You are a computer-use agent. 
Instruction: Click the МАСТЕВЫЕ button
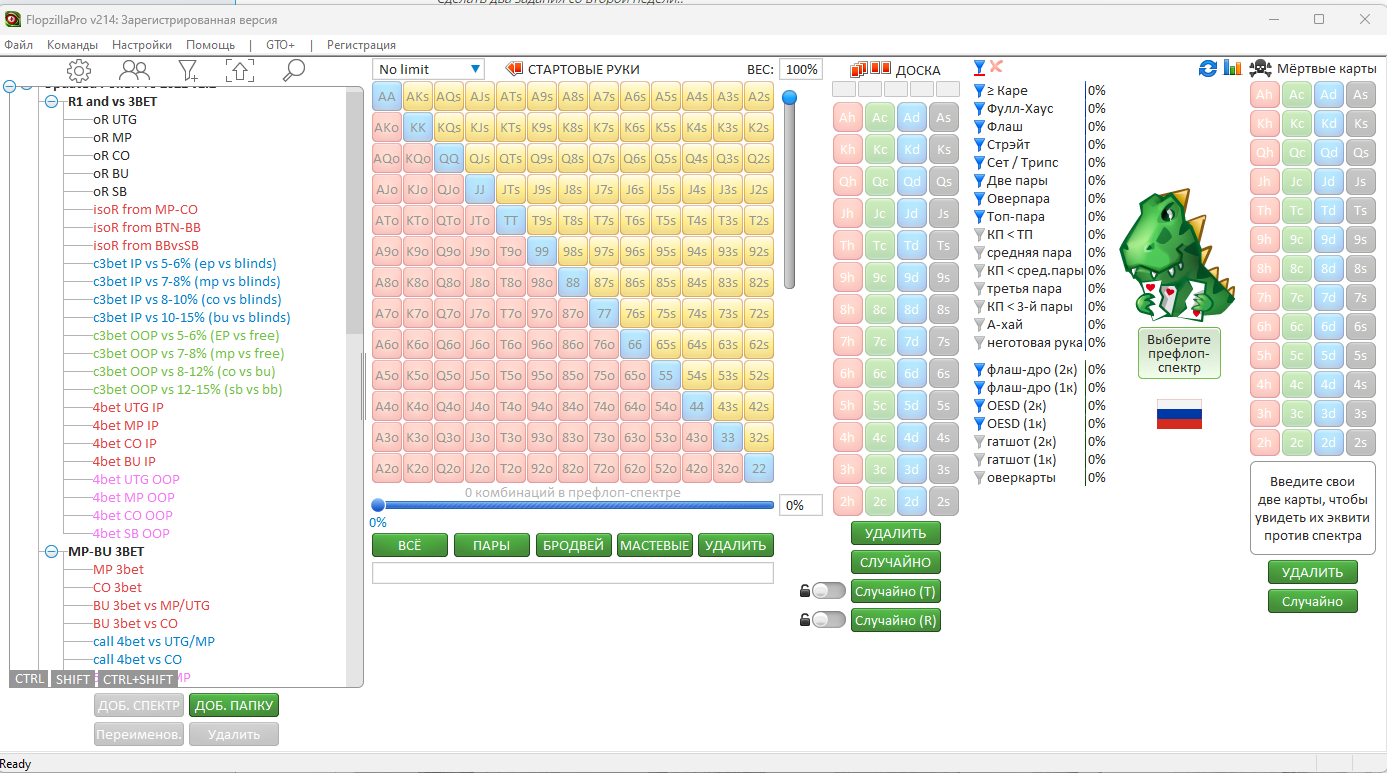655,545
